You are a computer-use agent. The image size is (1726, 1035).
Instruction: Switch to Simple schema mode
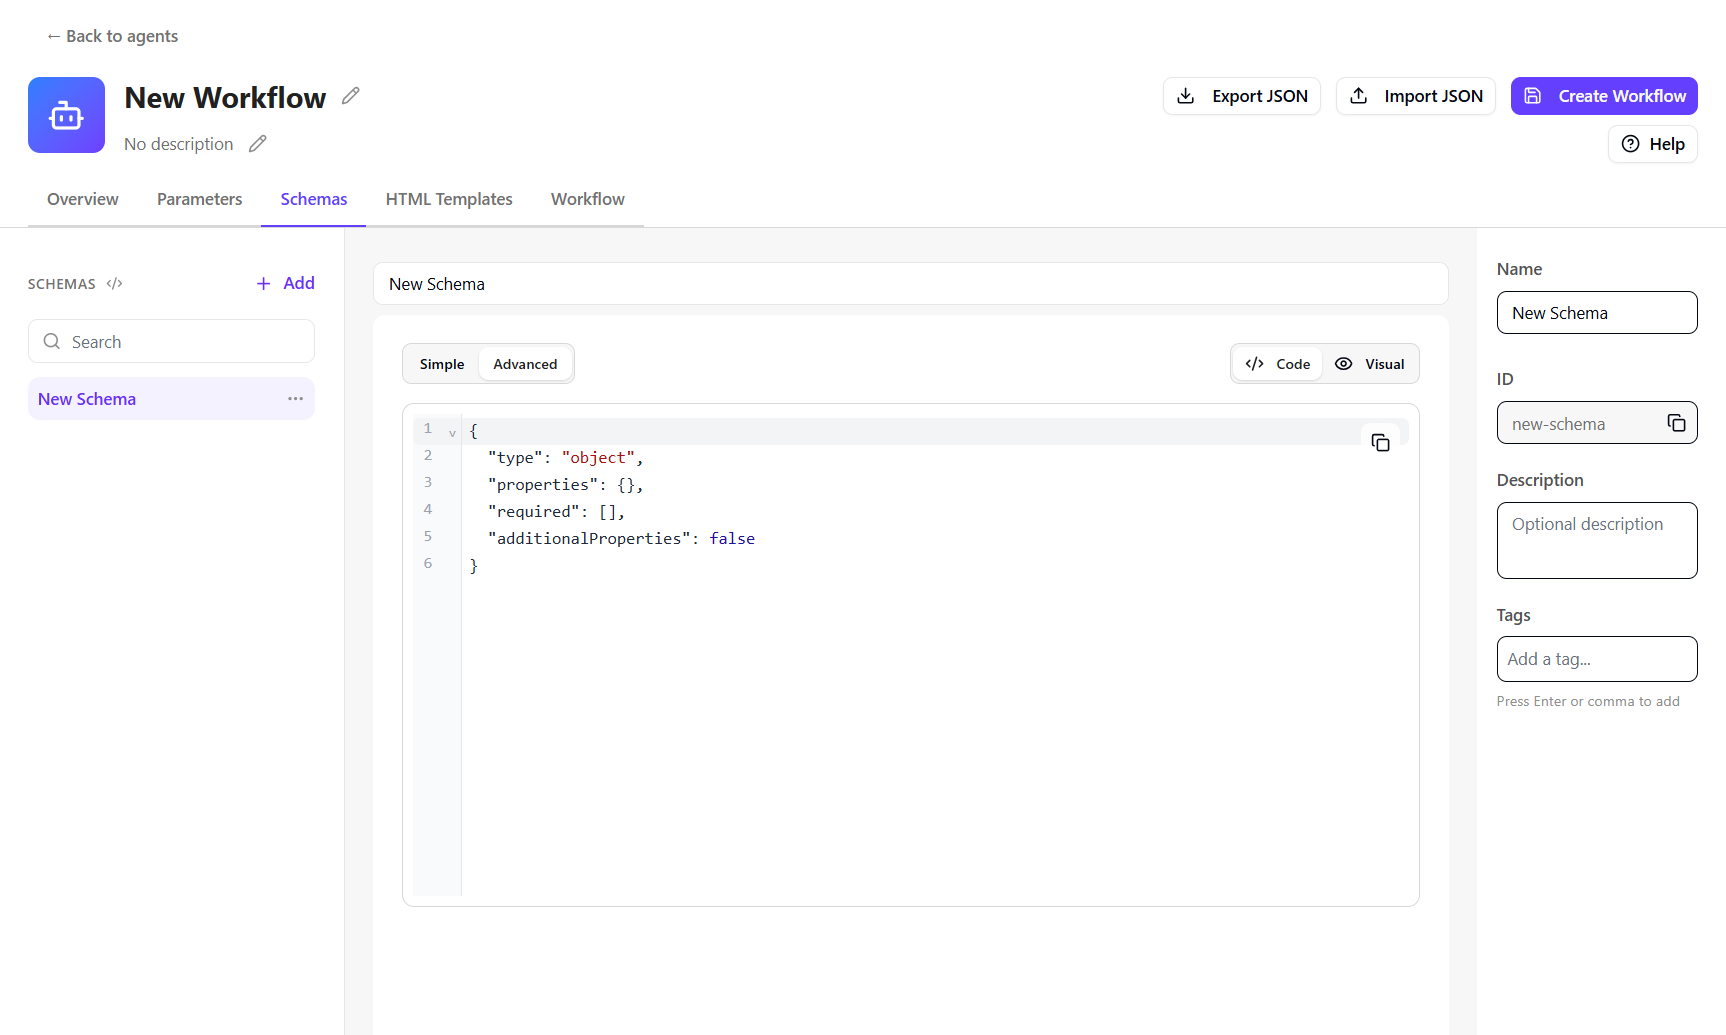pyautogui.click(x=442, y=364)
